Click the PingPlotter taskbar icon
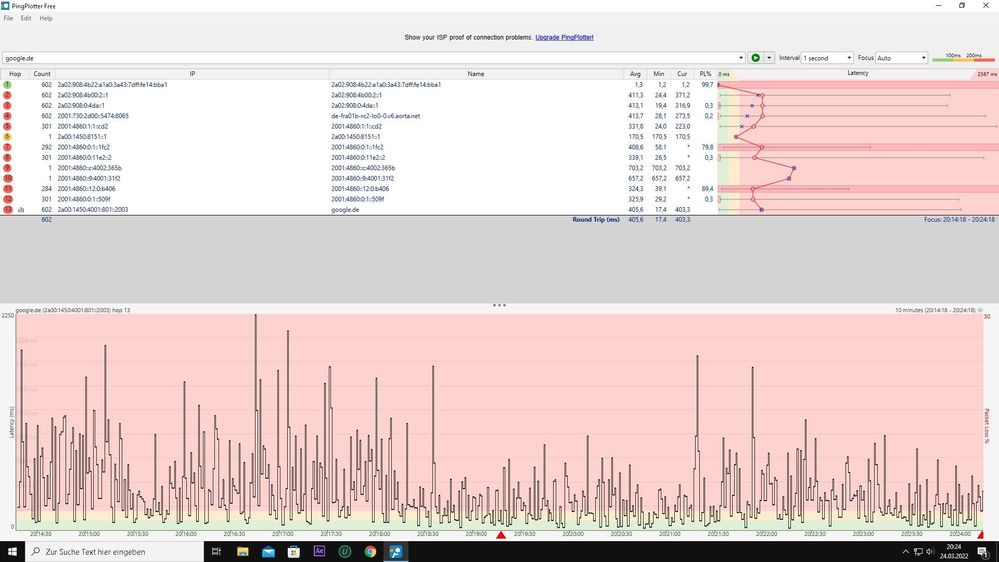Screen dimensions: 999x562 coord(396,552)
